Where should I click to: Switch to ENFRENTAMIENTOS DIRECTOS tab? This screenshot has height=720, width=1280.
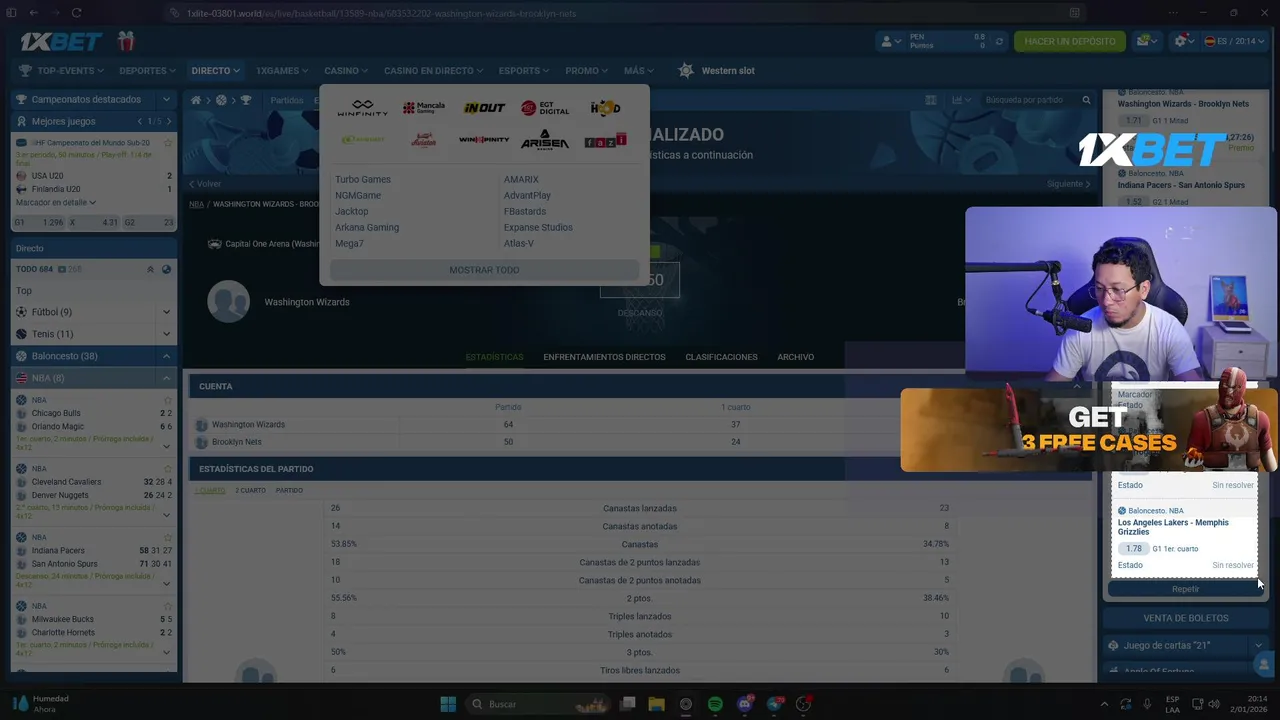click(604, 357)
